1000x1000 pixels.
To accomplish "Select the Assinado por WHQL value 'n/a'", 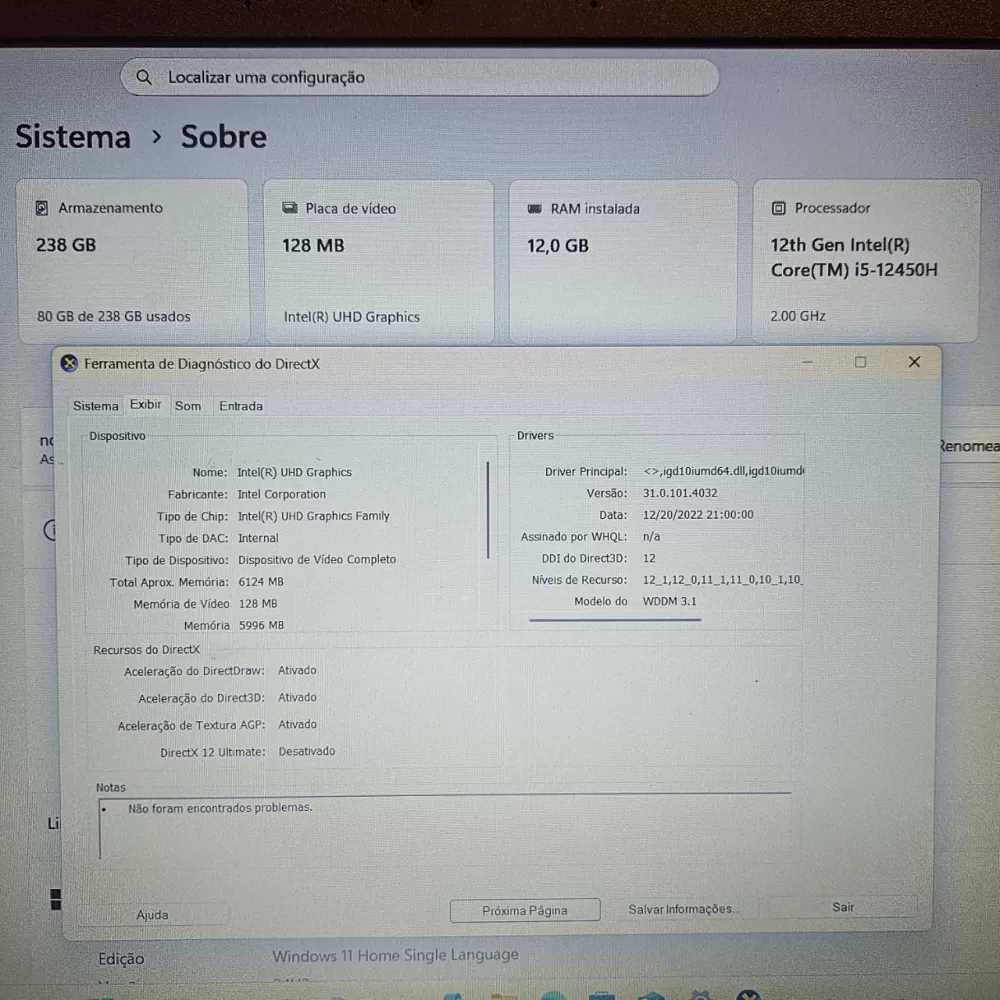I will click(x=651, y=536).
